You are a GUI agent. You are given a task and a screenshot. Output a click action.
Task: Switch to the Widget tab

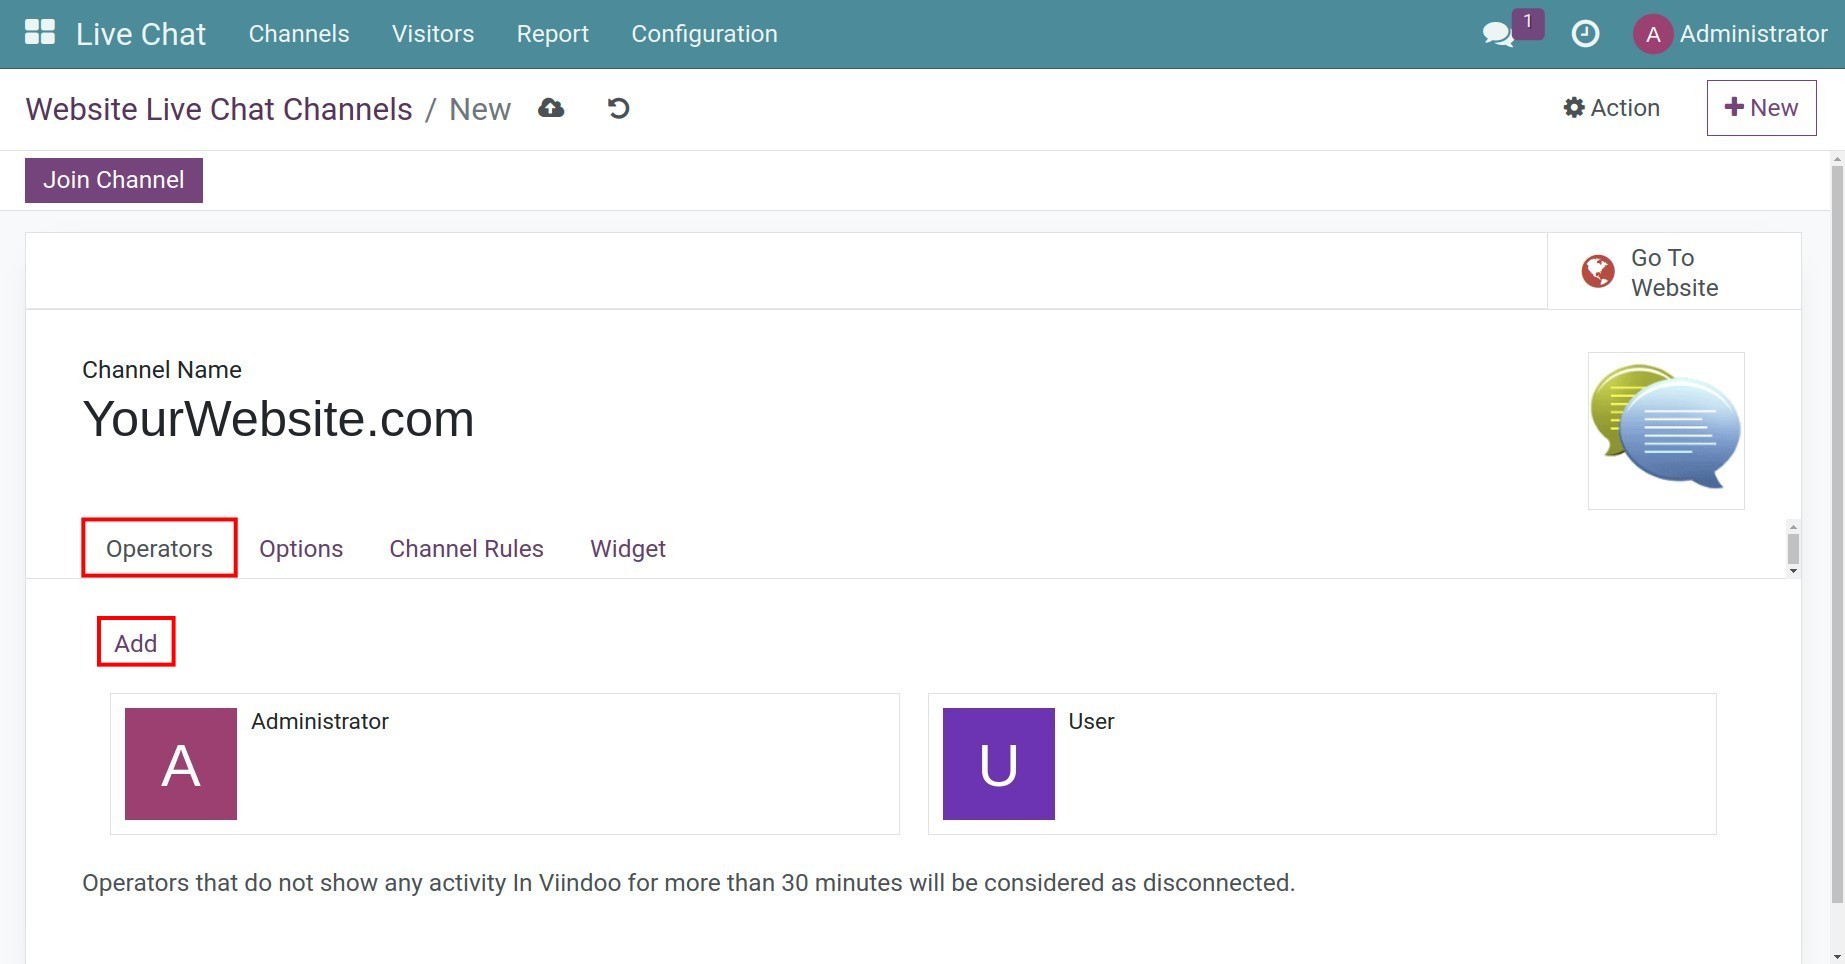(627, 548)
